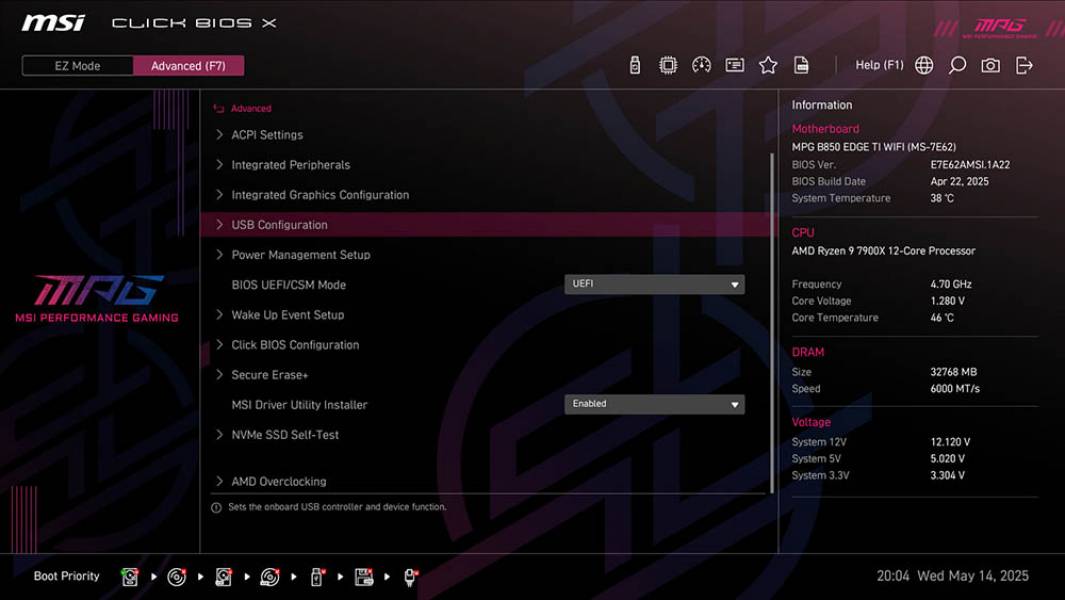Click BIOS version E7E62AMSI.1A22 value

click(970, 164)
